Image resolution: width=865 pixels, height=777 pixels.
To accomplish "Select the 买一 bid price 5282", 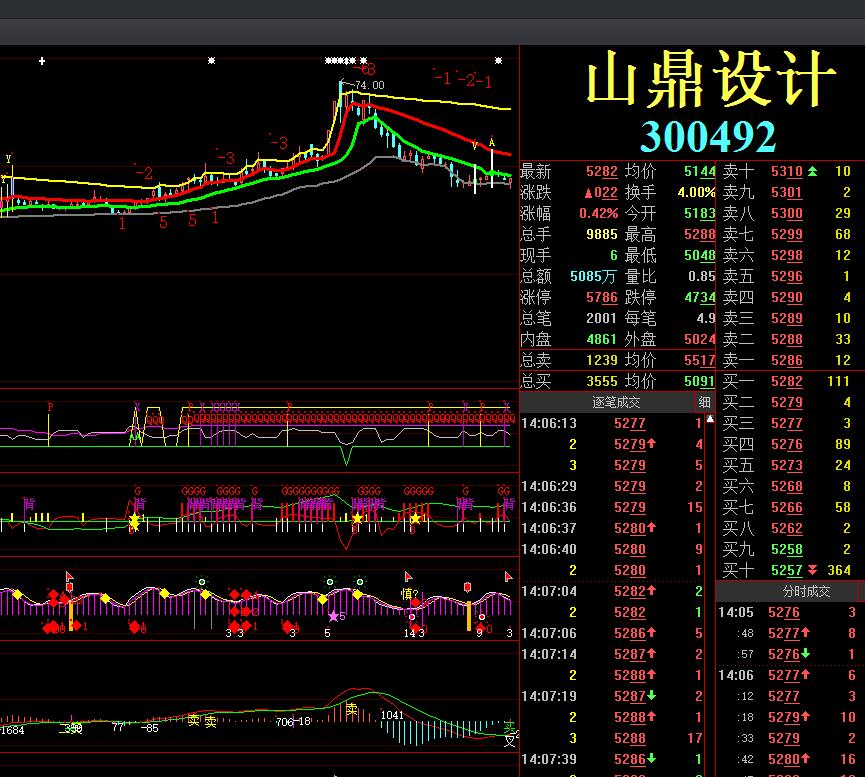I will pyautogui.click(x=787, y=381).
